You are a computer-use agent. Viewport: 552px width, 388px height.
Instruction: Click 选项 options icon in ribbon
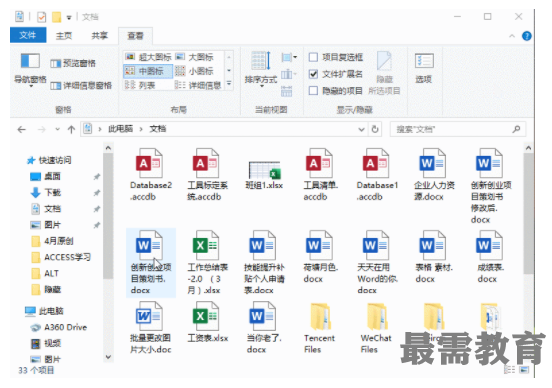[x=424, y=68]
